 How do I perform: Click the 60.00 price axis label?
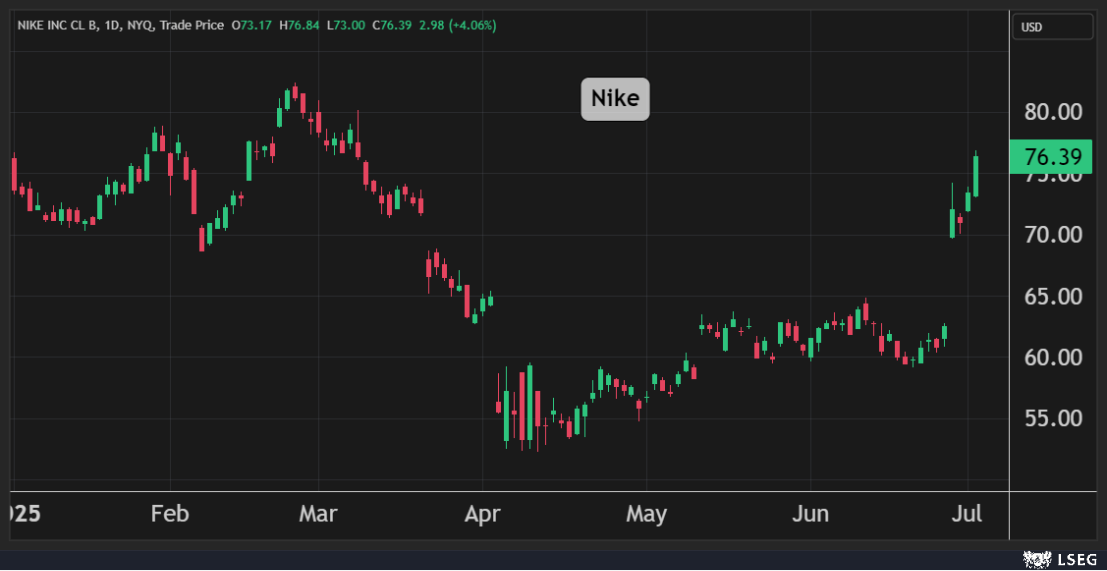coord(1053,357)
